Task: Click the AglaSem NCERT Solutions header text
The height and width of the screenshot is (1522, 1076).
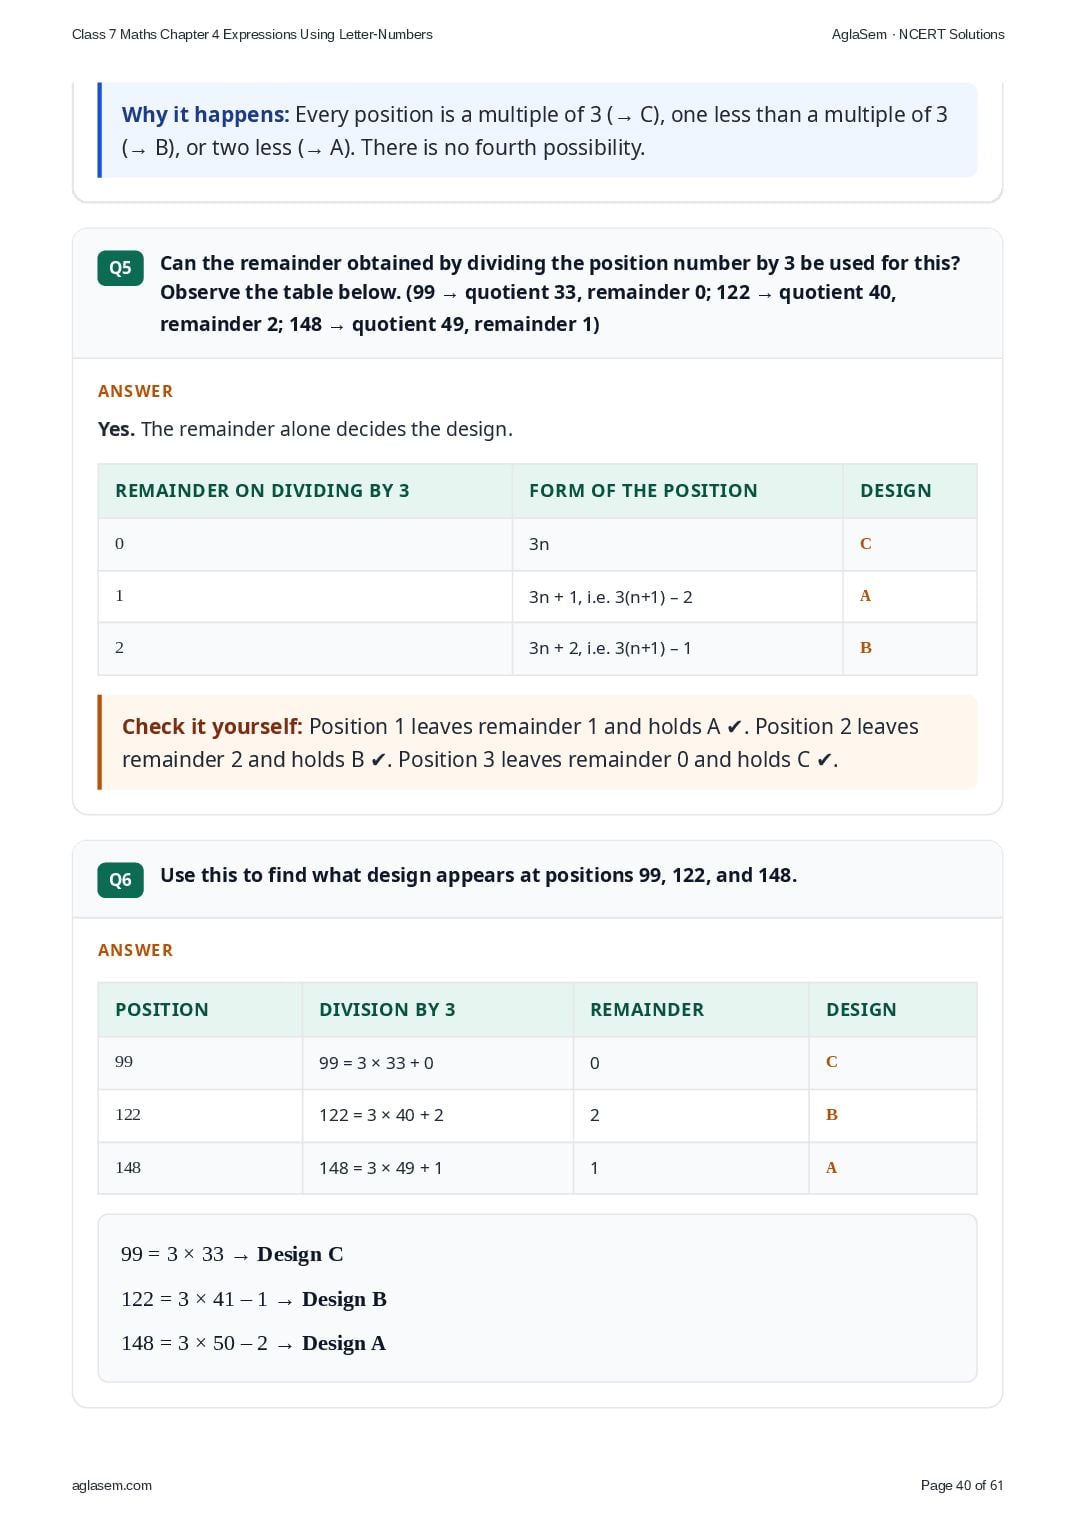Action: click(x=918, y=34)
